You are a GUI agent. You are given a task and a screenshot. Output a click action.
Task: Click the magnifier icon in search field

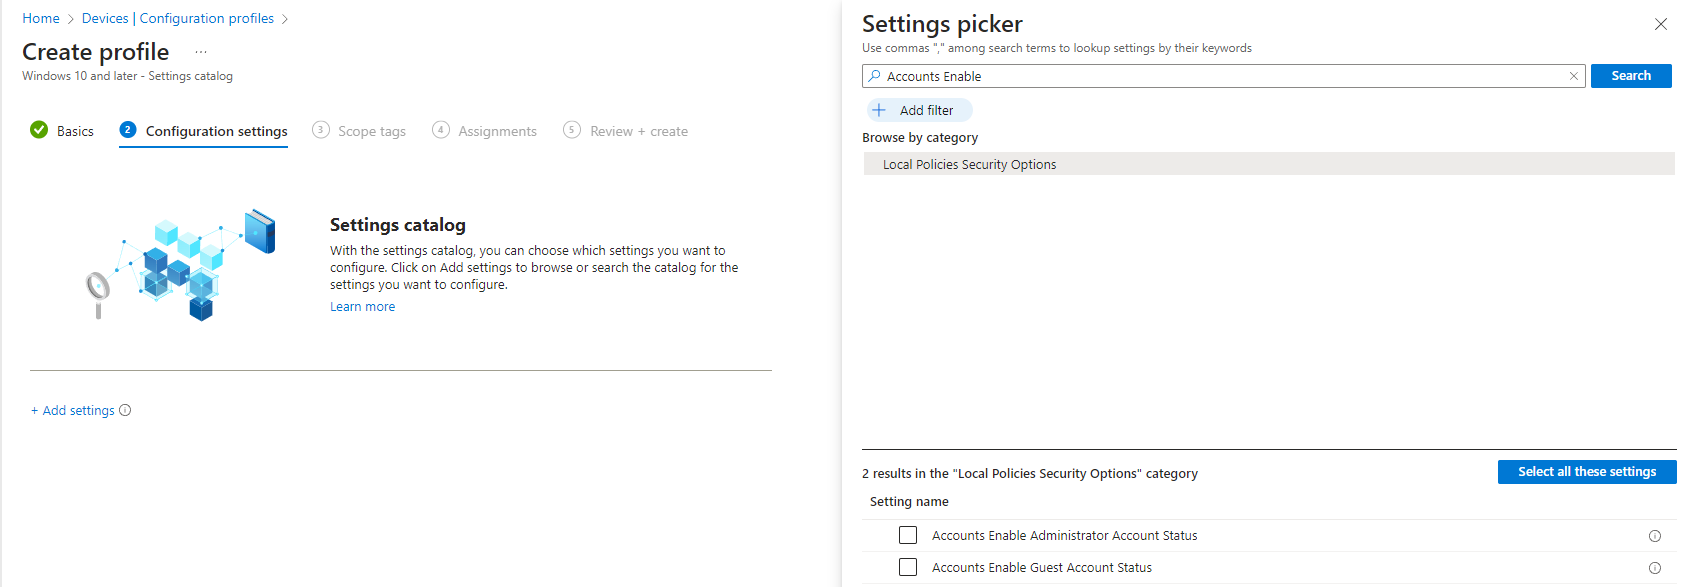pyautogui.click(x=875, y=76)
